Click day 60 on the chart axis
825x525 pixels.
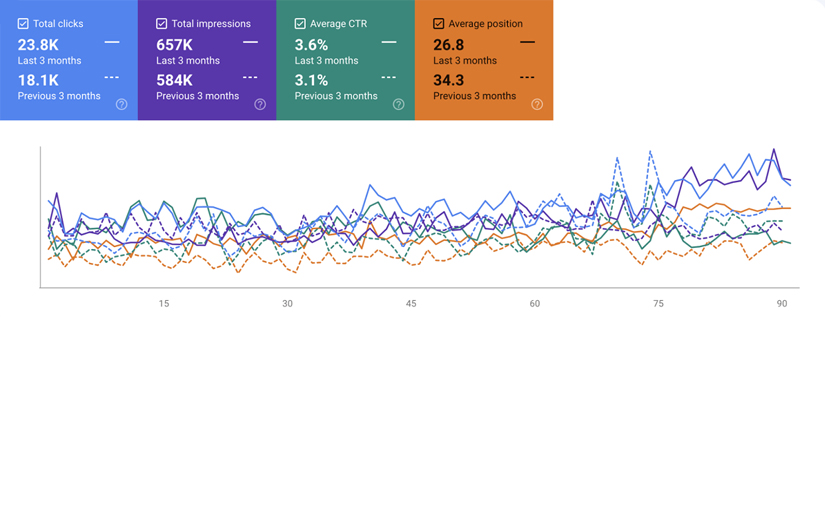point(535,303)
